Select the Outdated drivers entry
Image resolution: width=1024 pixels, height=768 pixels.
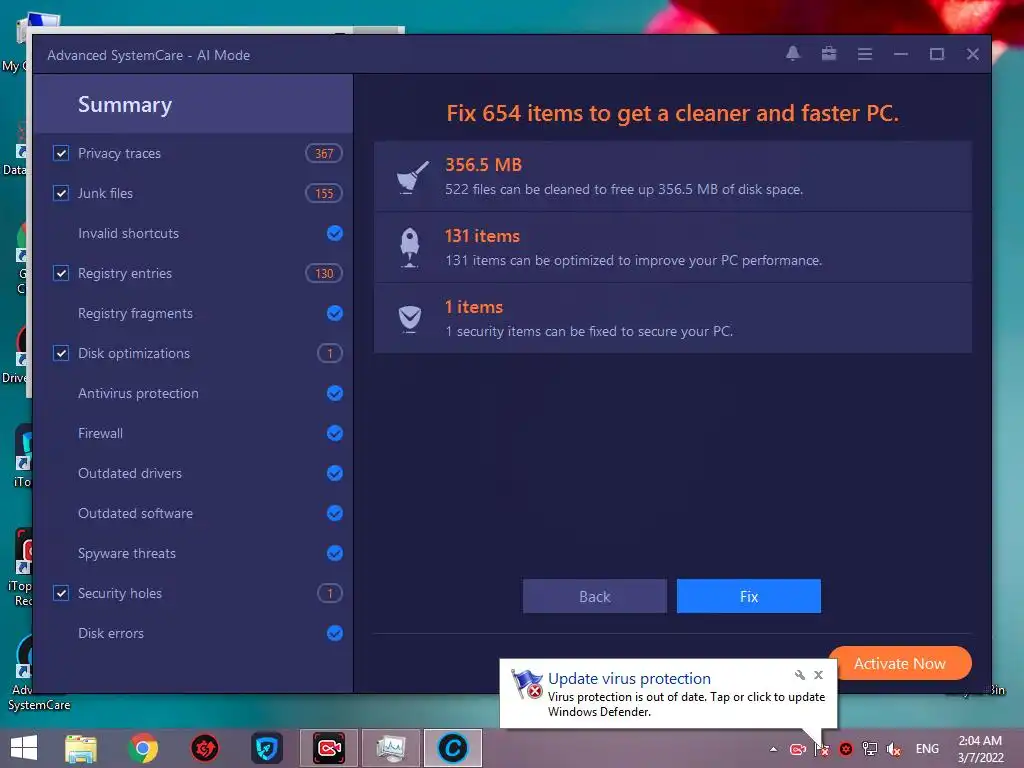tap(130, 473)
